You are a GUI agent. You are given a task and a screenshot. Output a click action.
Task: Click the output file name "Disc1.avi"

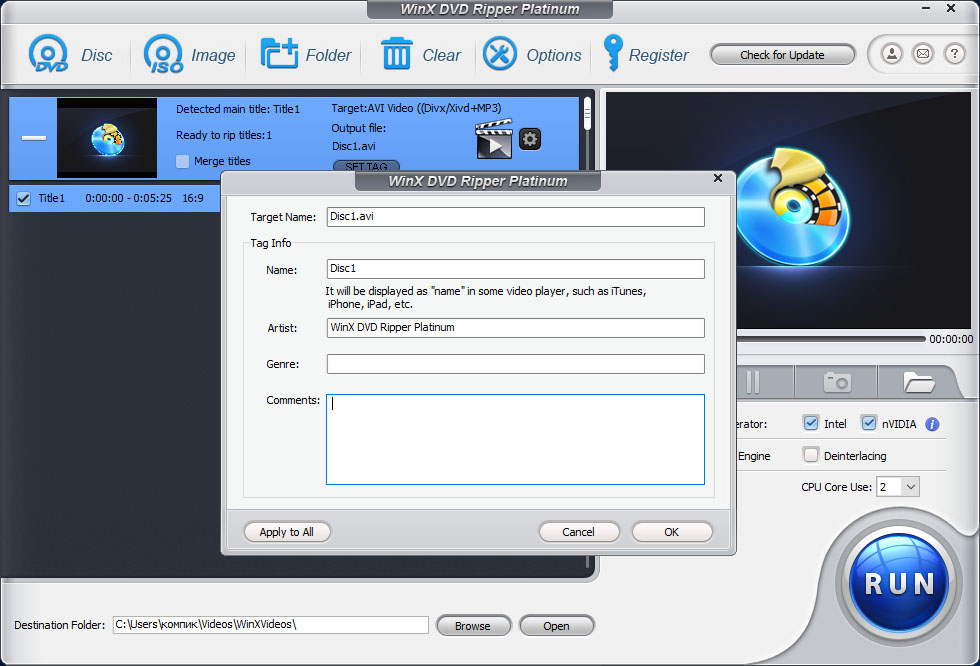354,146
